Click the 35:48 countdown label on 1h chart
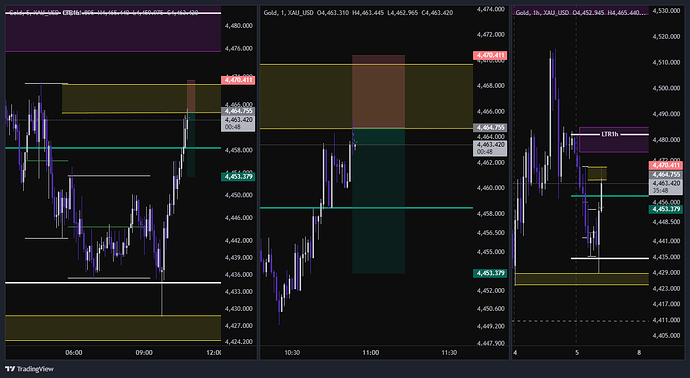Image resolution: width=690 pixels, height=378 pixels. [661, 191]
